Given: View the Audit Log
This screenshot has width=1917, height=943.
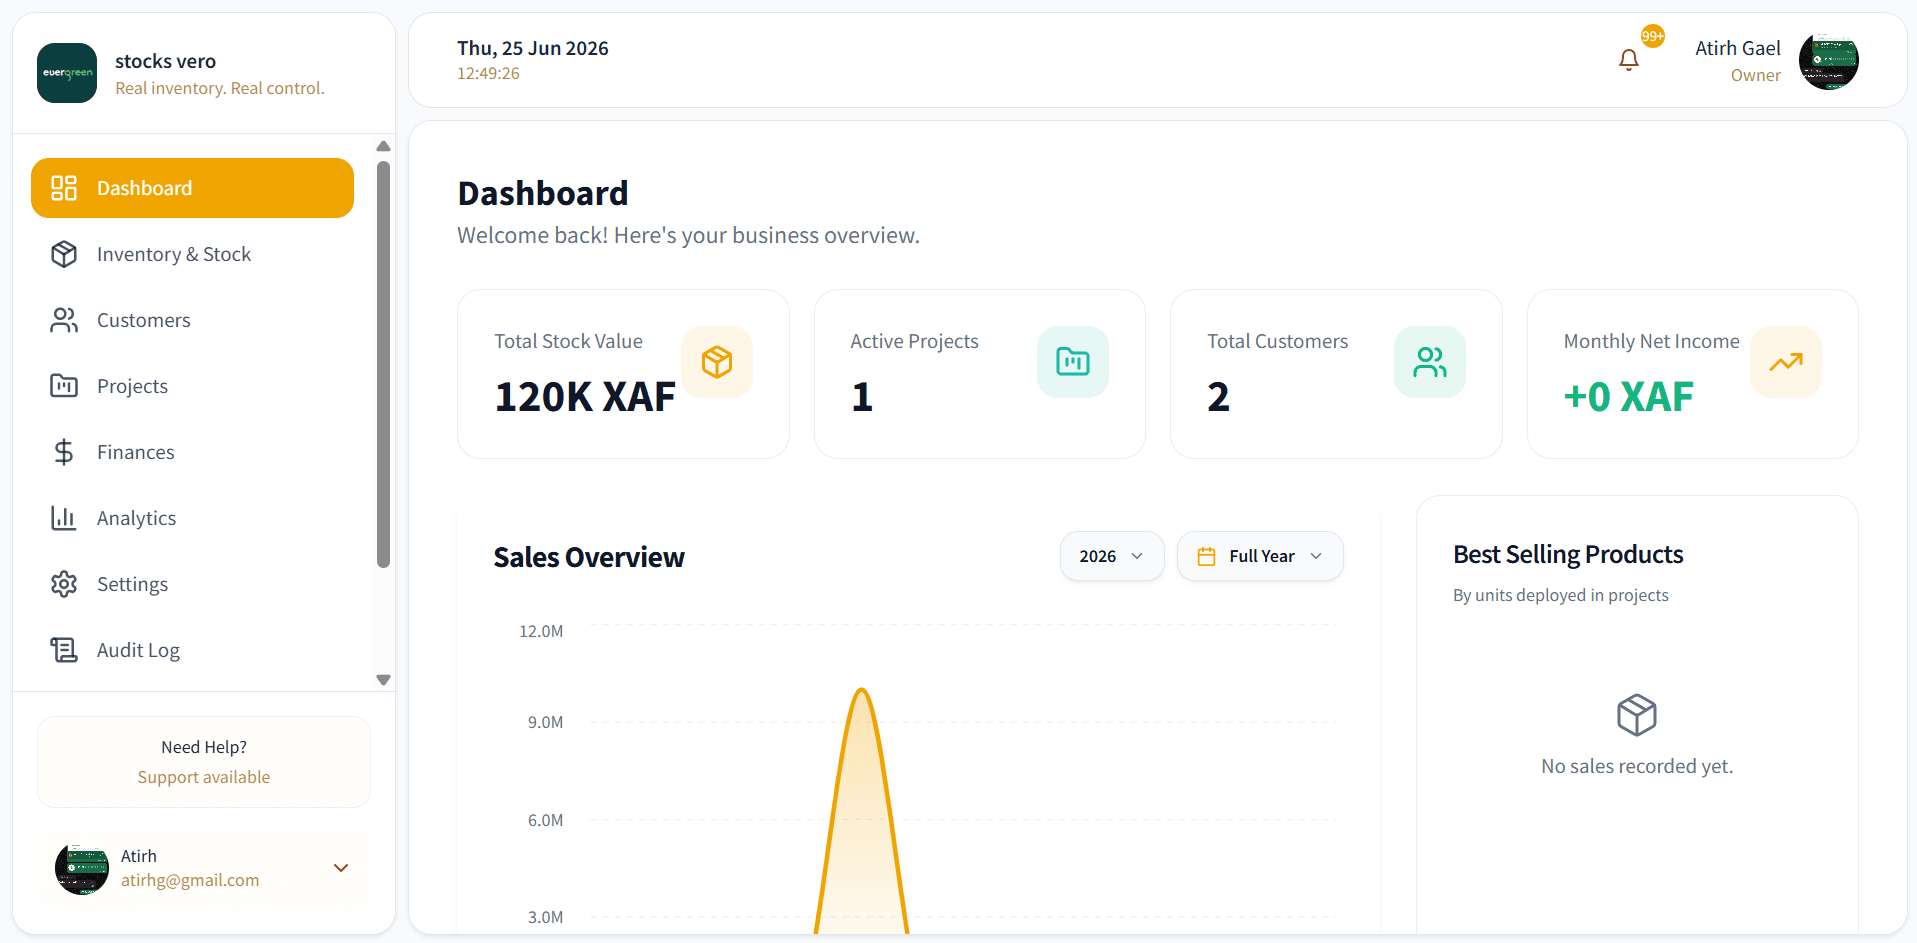Looking at the screenshot, I should (192, 650).
